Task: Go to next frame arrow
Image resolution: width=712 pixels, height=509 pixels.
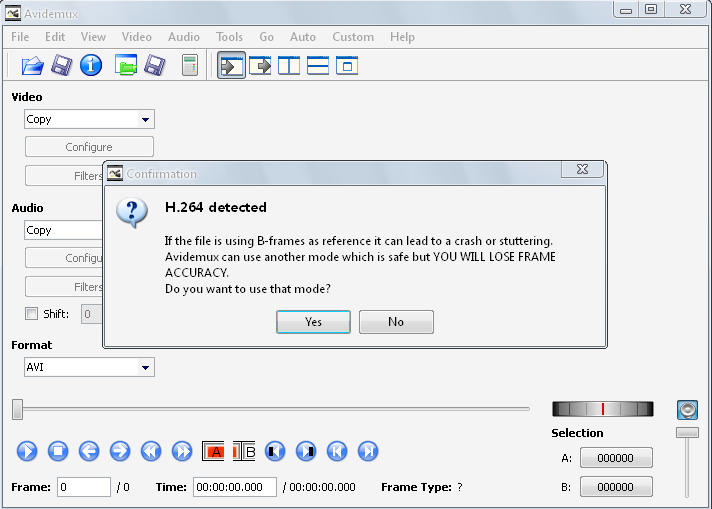Action: pyautogui.click(x=120, y=451)
